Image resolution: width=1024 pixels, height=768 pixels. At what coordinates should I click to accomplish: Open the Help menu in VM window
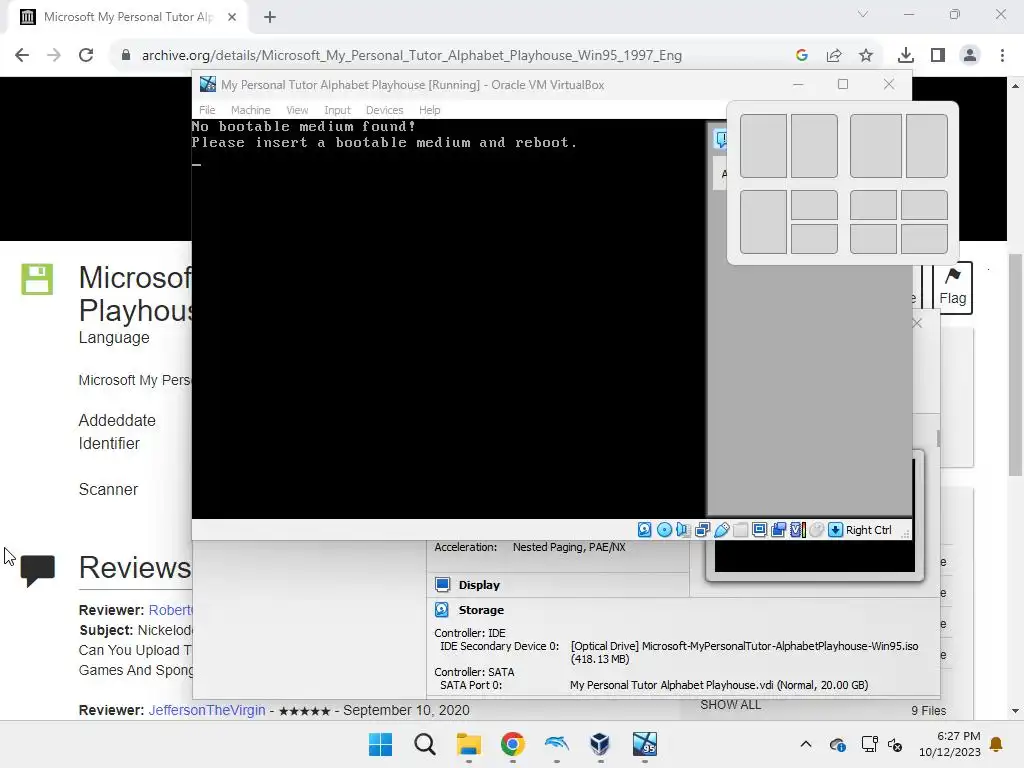pyautogui.click(x=429, y=110)
